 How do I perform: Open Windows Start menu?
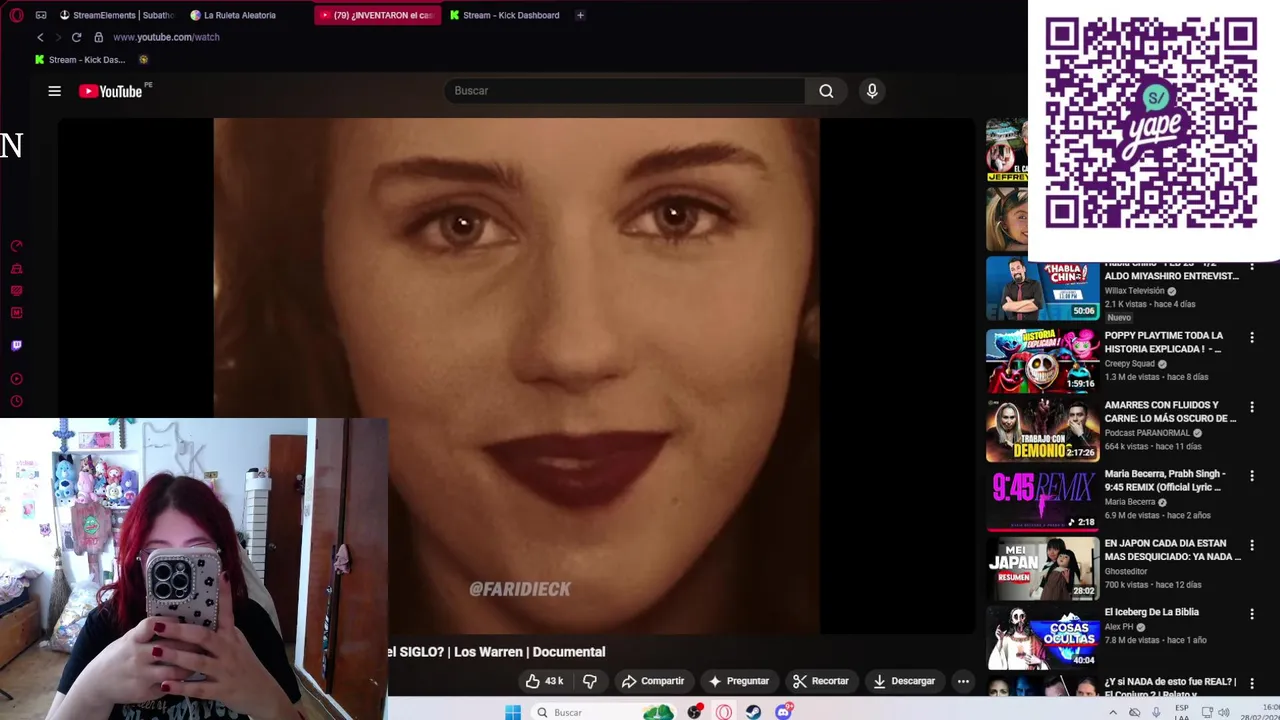tap(513, 712)
